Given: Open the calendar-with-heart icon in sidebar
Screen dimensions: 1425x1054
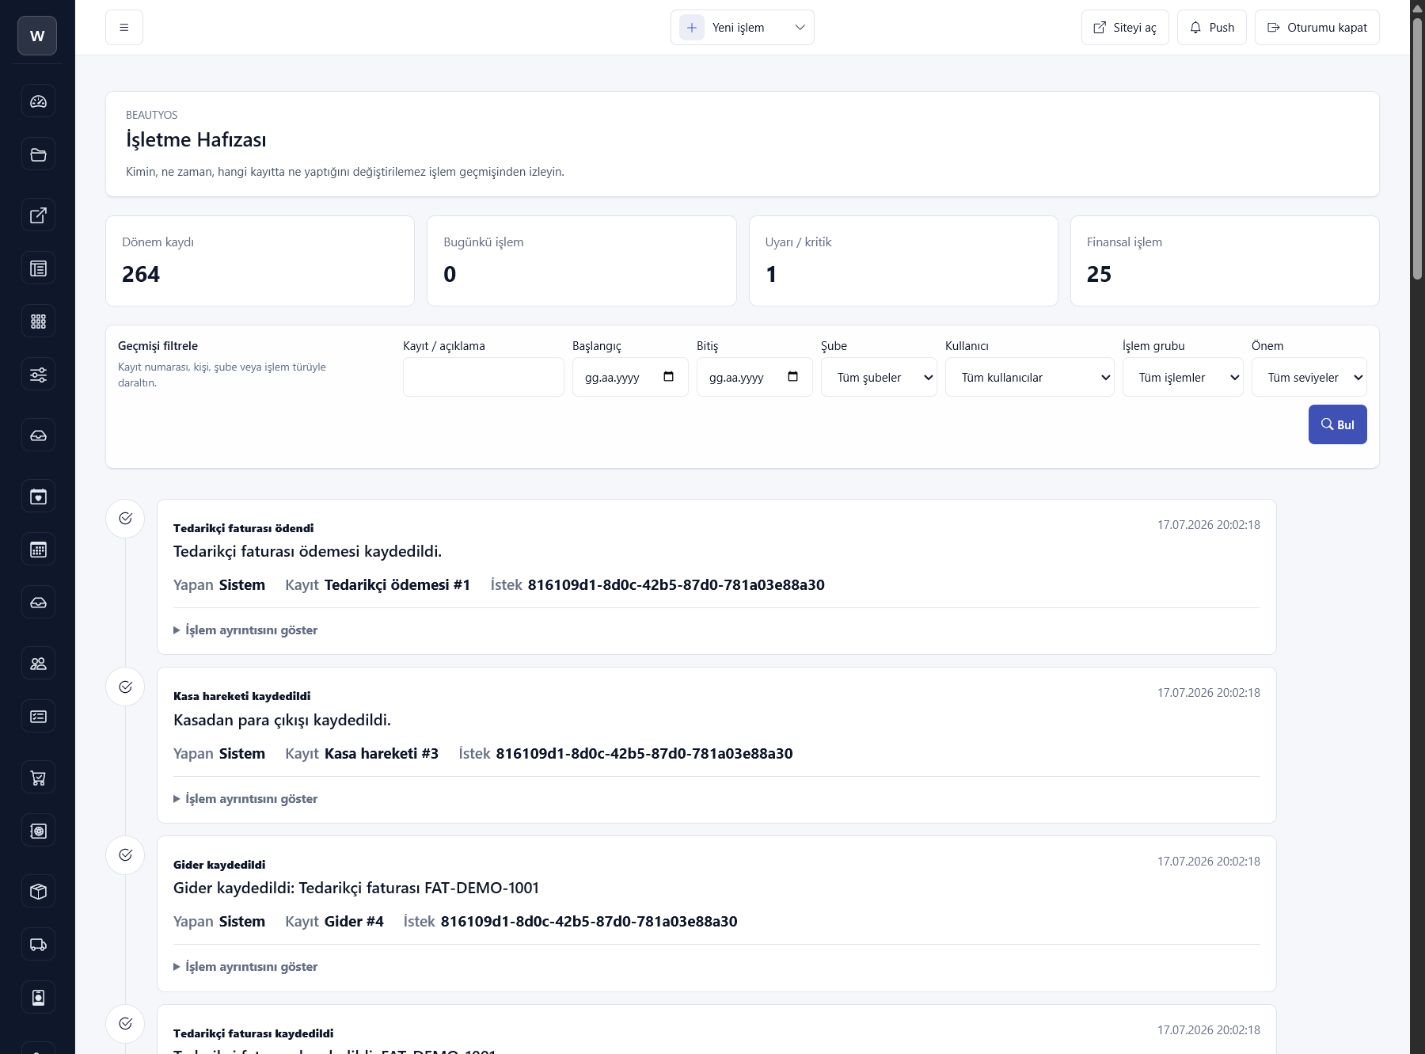Looking at the screenshot, I should pyautogui.click(x=38, y=496).
